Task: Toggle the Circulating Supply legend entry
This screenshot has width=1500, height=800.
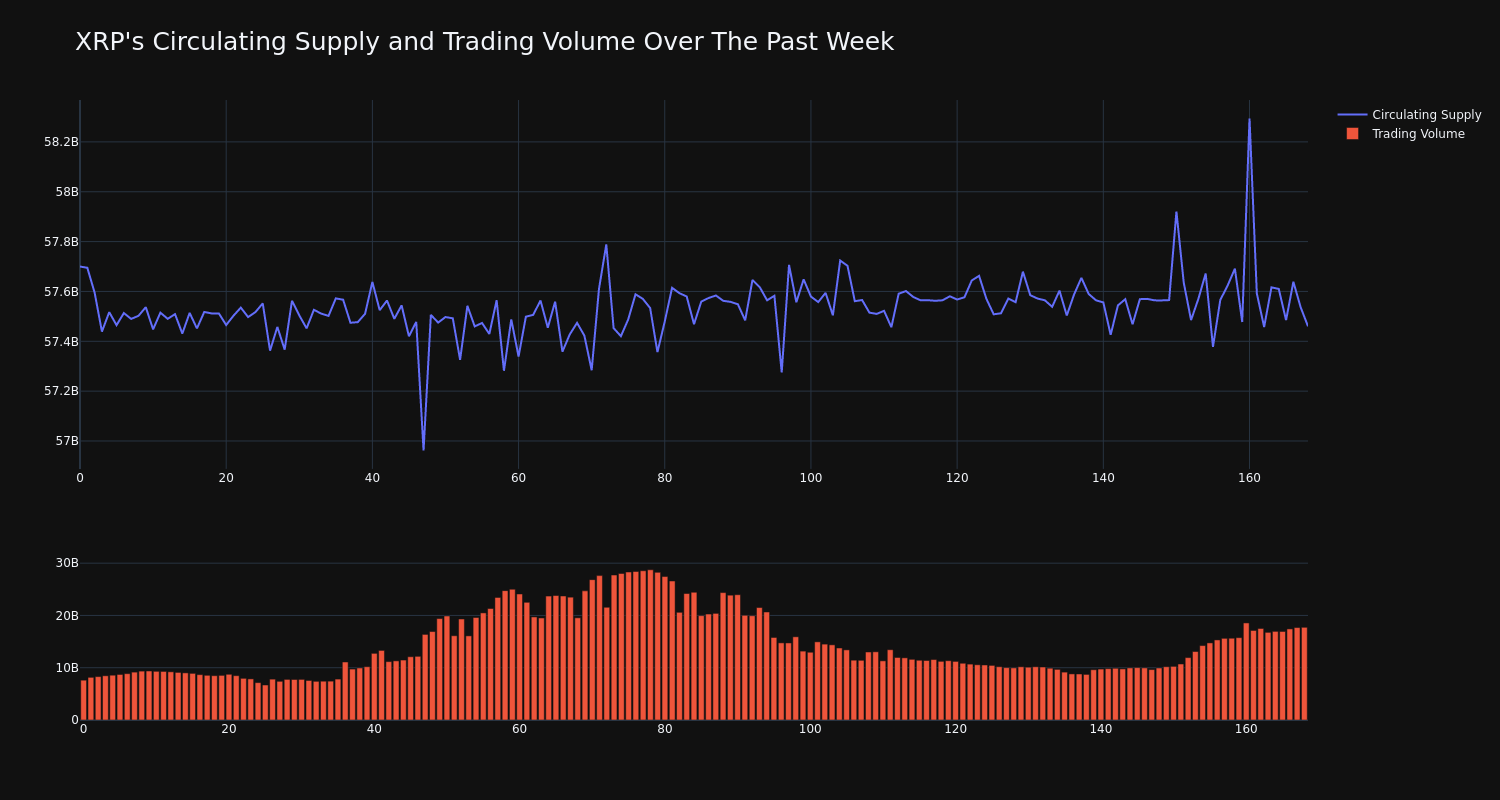Action: pyautogui.click(x=1410, y=115)
